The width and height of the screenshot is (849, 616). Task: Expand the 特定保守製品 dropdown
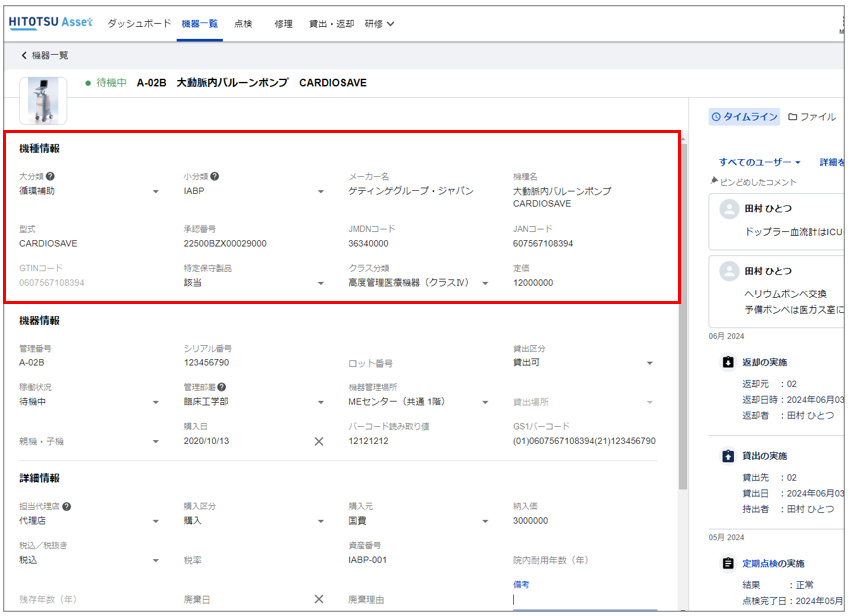pos(254,283)
